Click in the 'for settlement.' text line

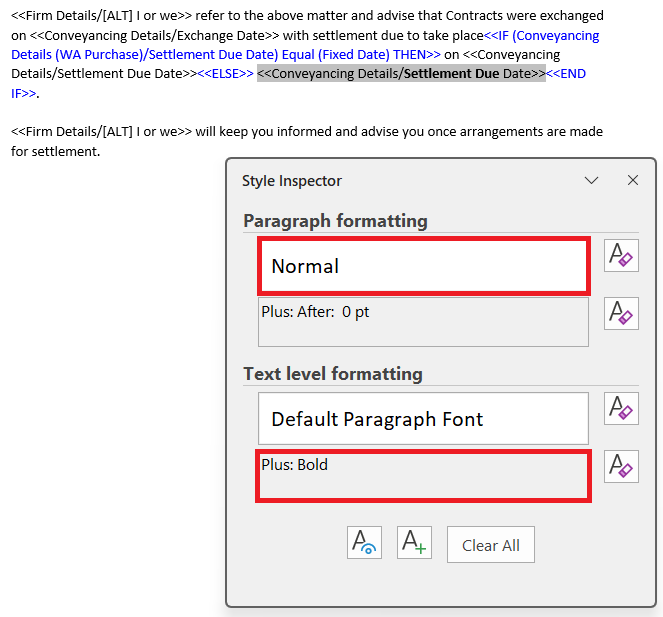pyautogui.click(x=55, y=151)
